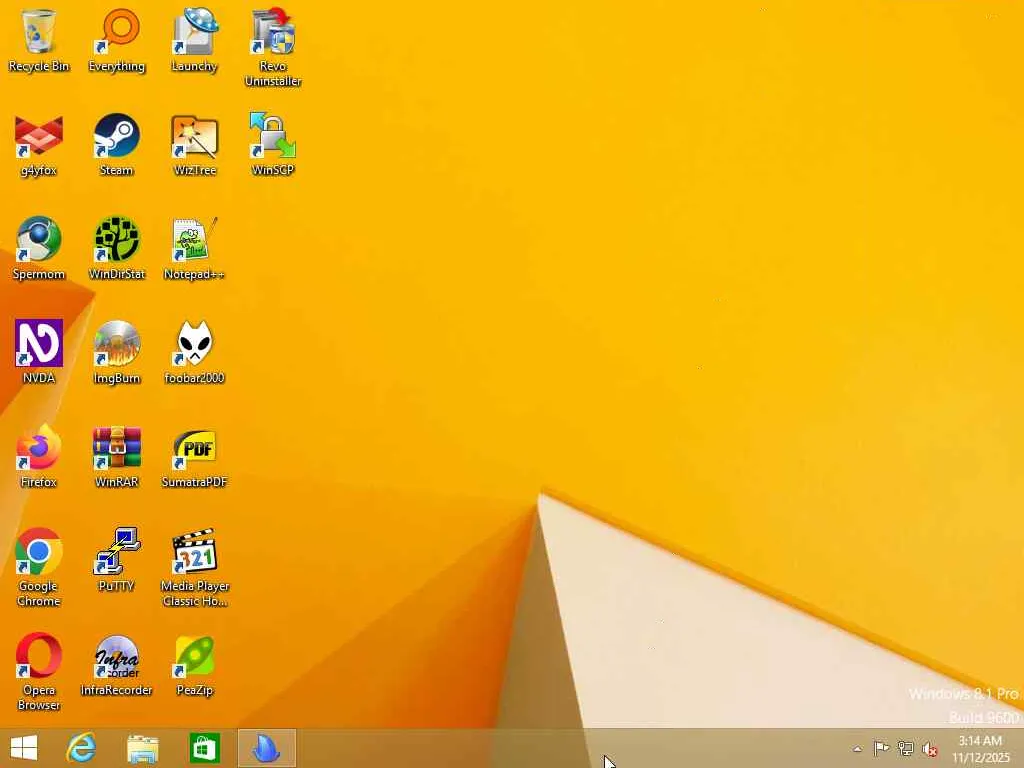Click the WizTree desktop icon
The height and width of the screenshot is (768, 1024).
pos(195,144)
